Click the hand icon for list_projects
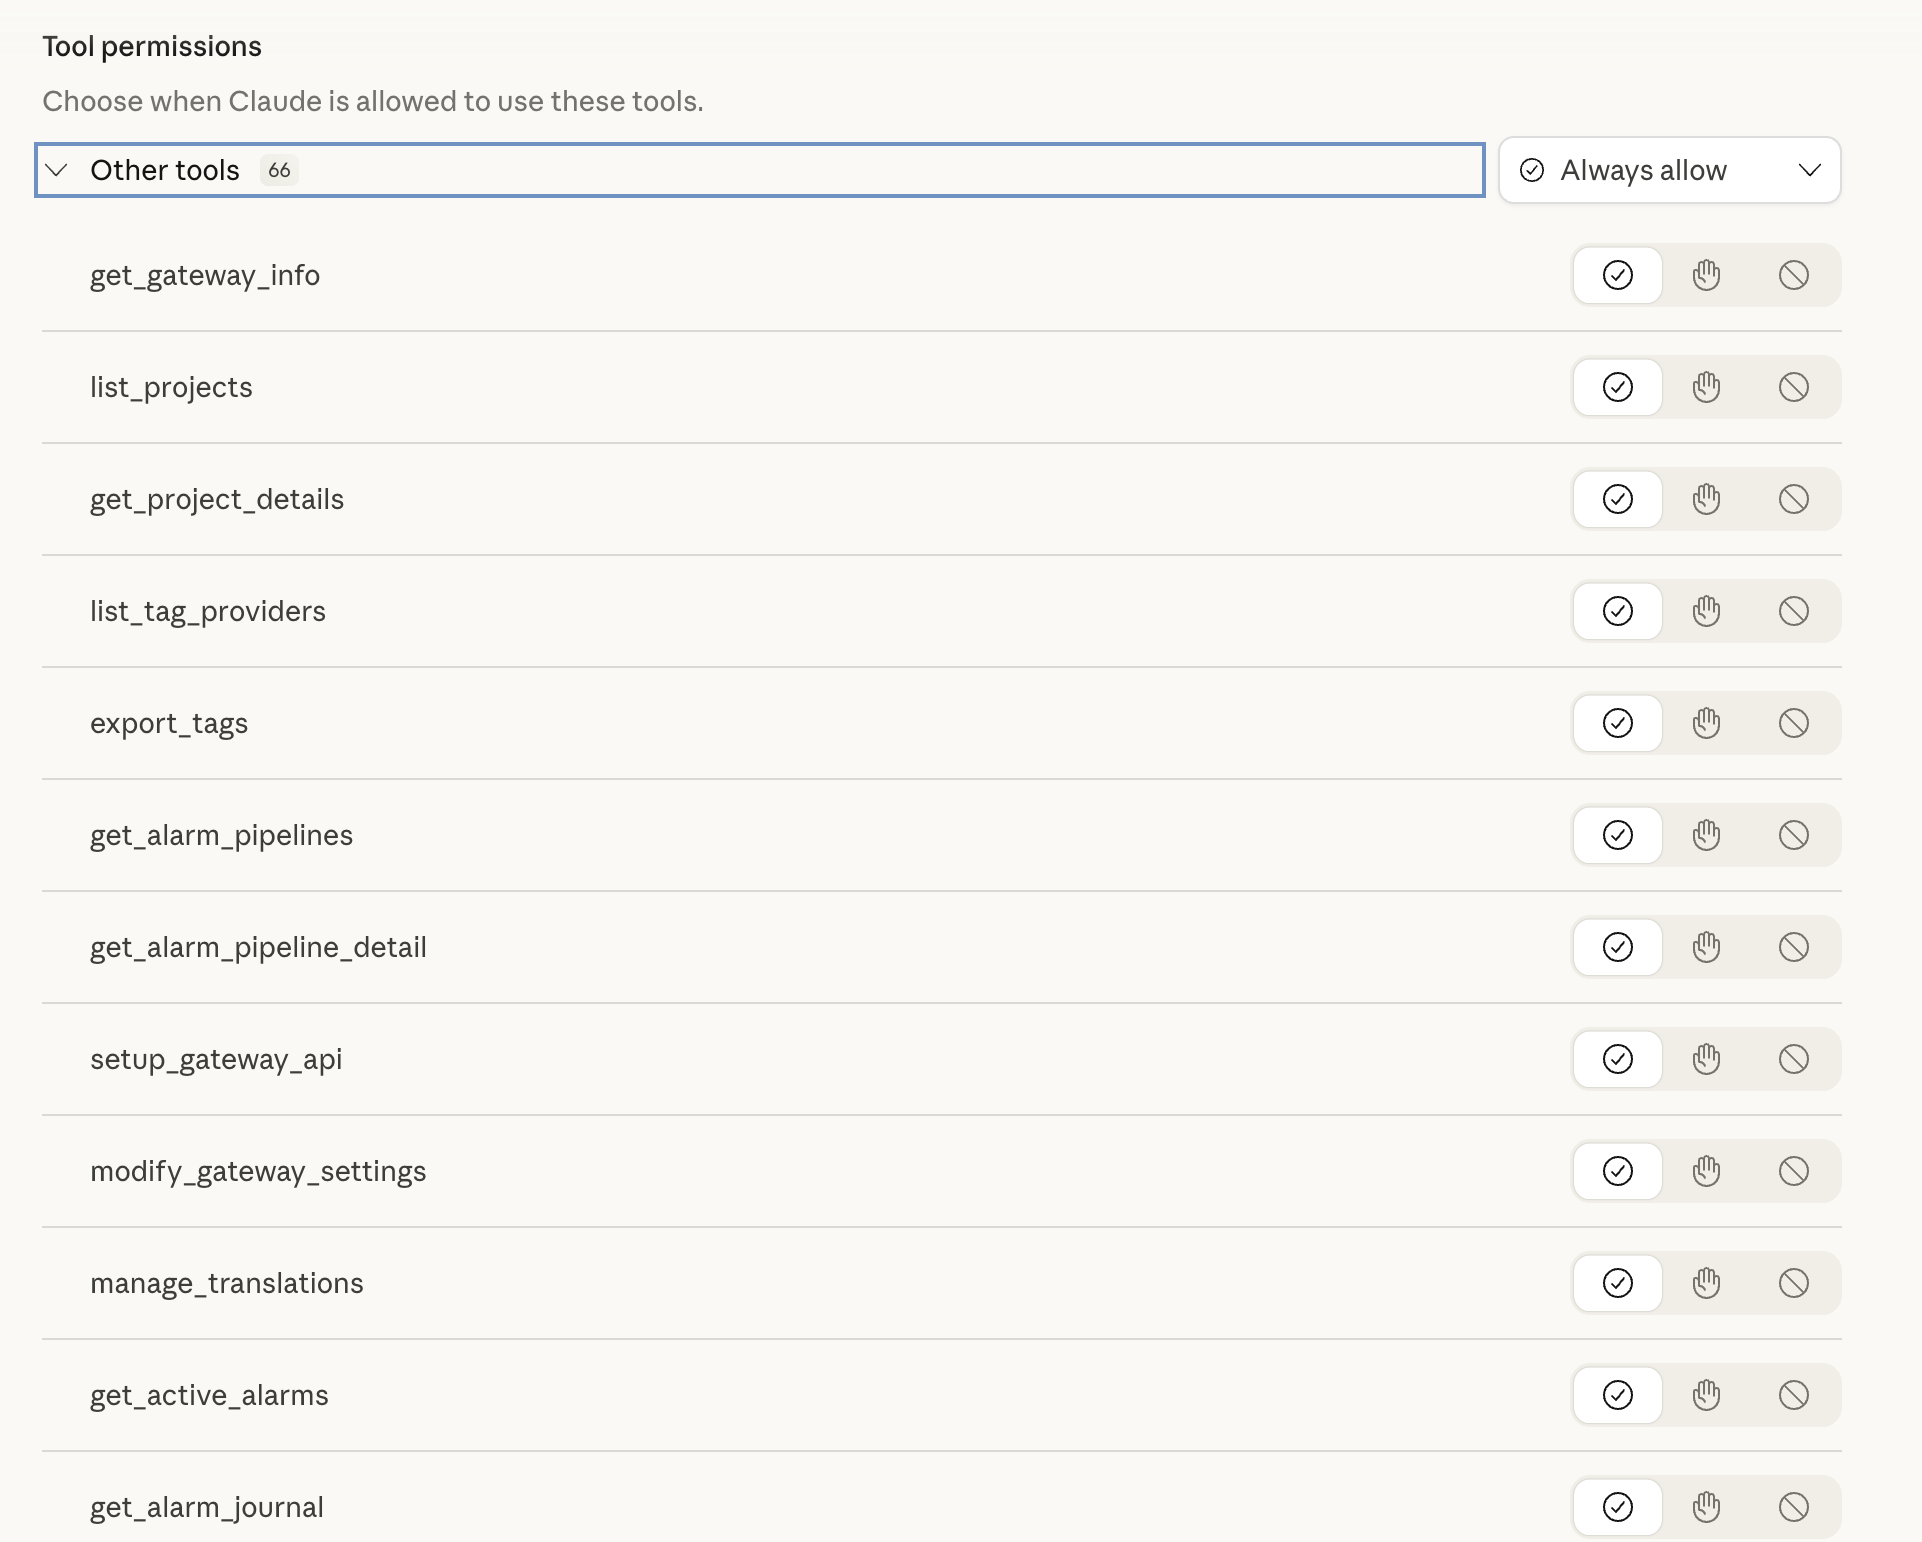 [x=1706, y=386]
